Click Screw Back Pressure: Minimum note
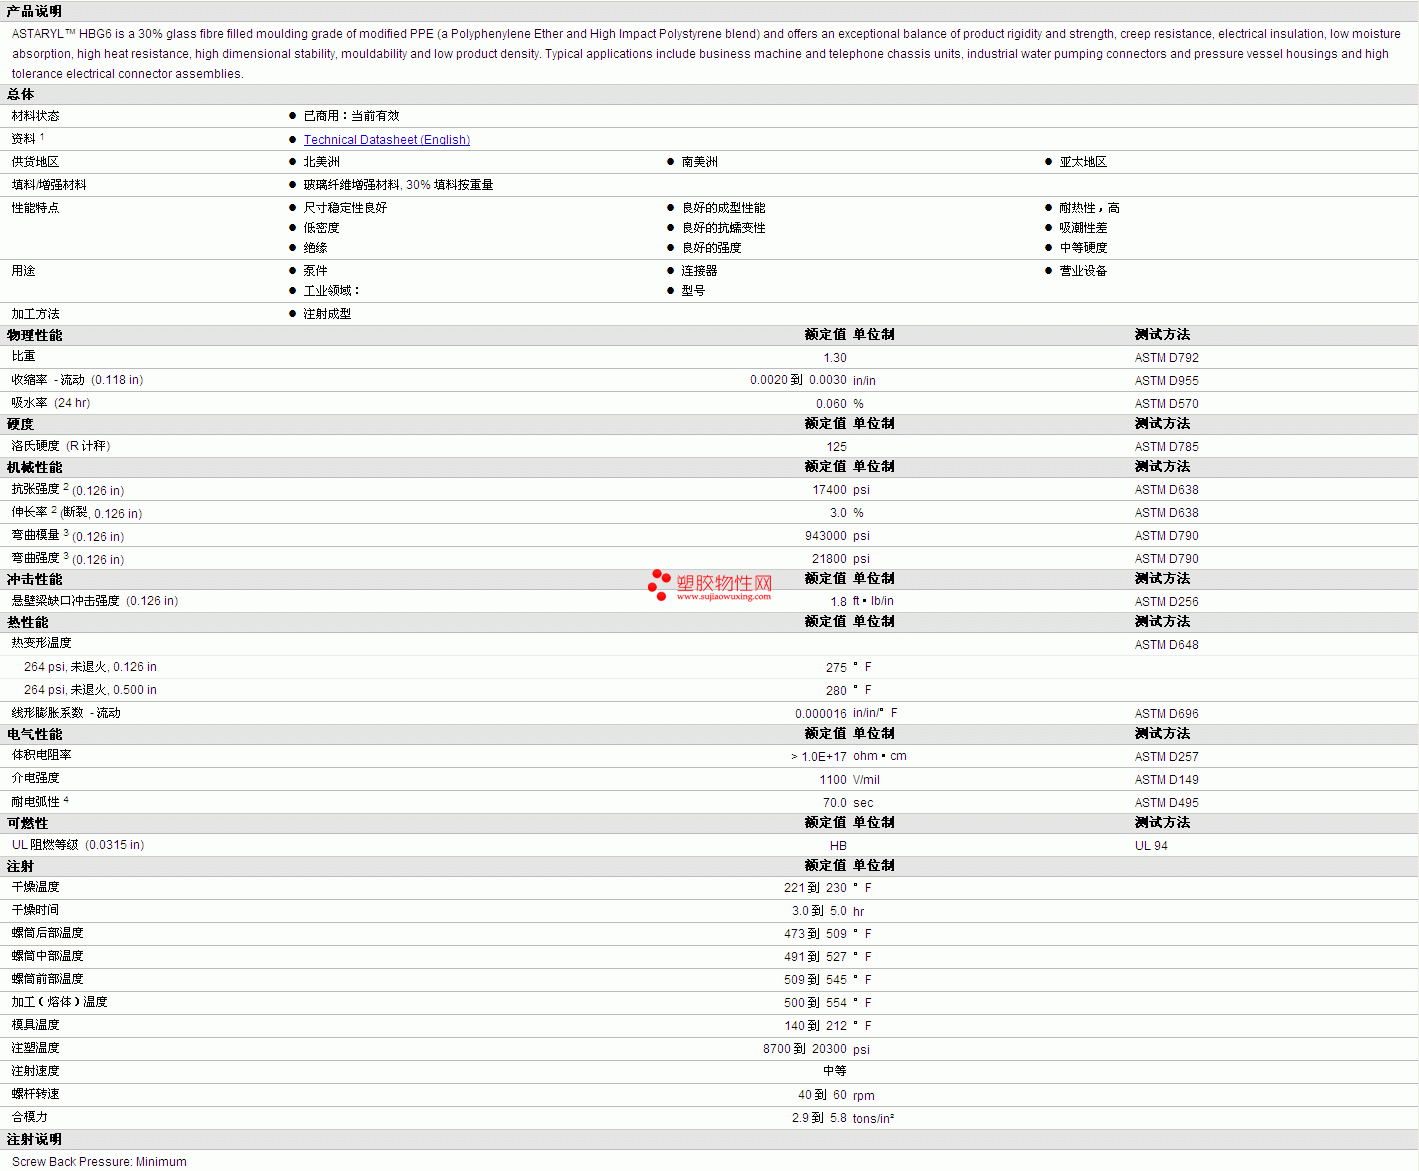Screen dimensions: 1419x1171 pyautogui.click(x=99, y=1162)
